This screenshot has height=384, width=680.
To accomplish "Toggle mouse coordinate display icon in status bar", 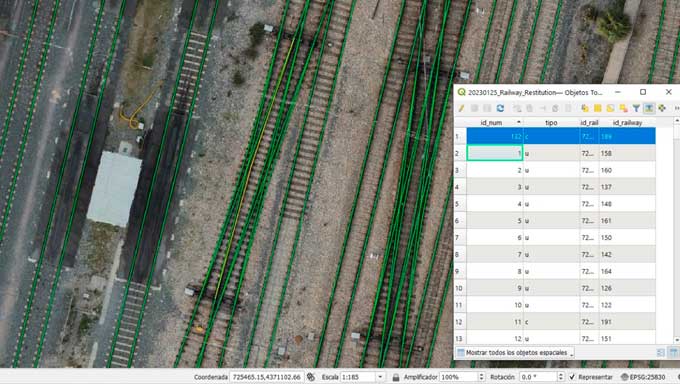I will coord(311,377).
